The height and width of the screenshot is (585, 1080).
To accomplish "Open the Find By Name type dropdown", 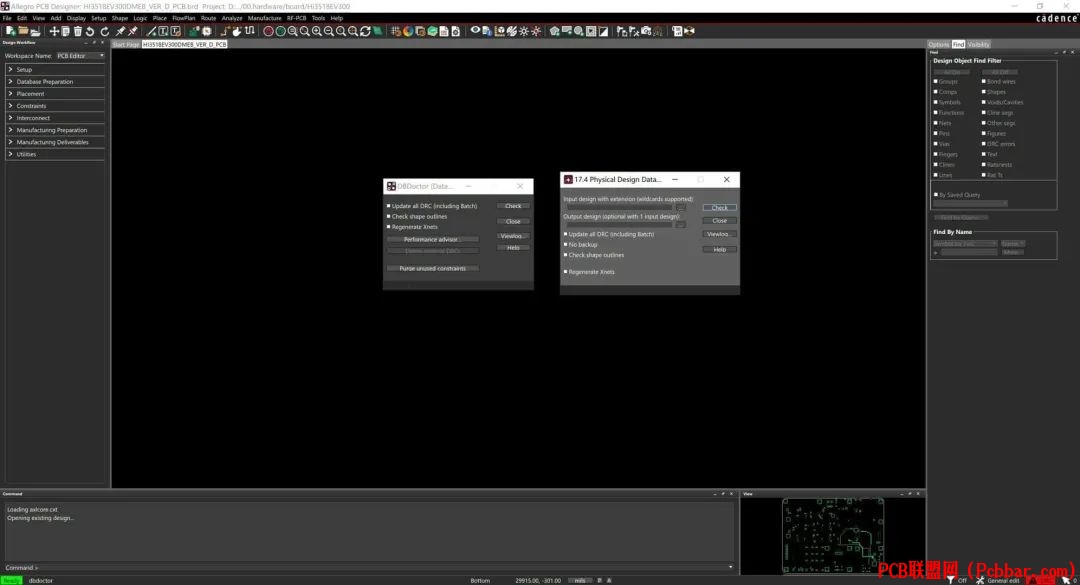I will click(964, 244).
